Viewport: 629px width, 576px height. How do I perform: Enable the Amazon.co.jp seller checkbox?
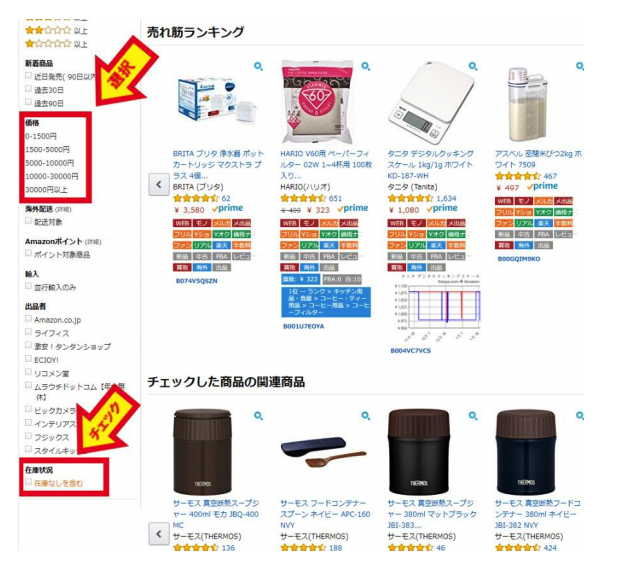(28, 318)
